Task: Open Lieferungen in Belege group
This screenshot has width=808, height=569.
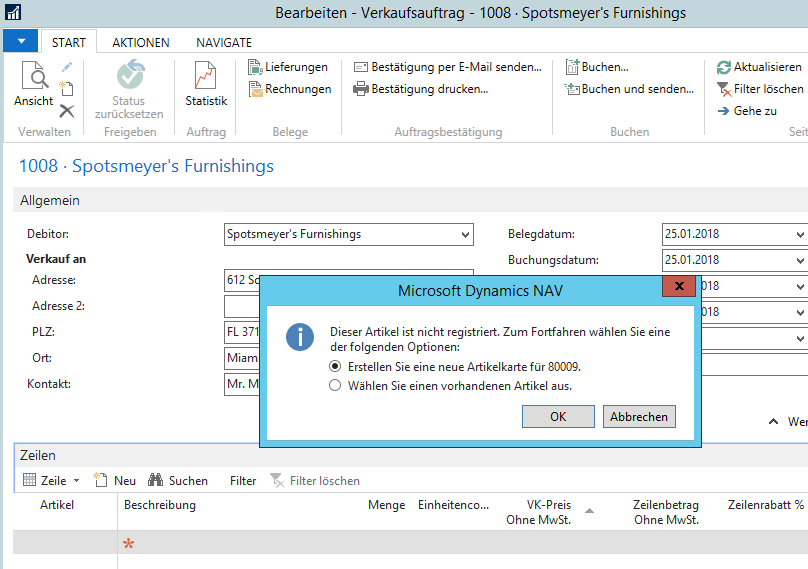Action: 288,67
